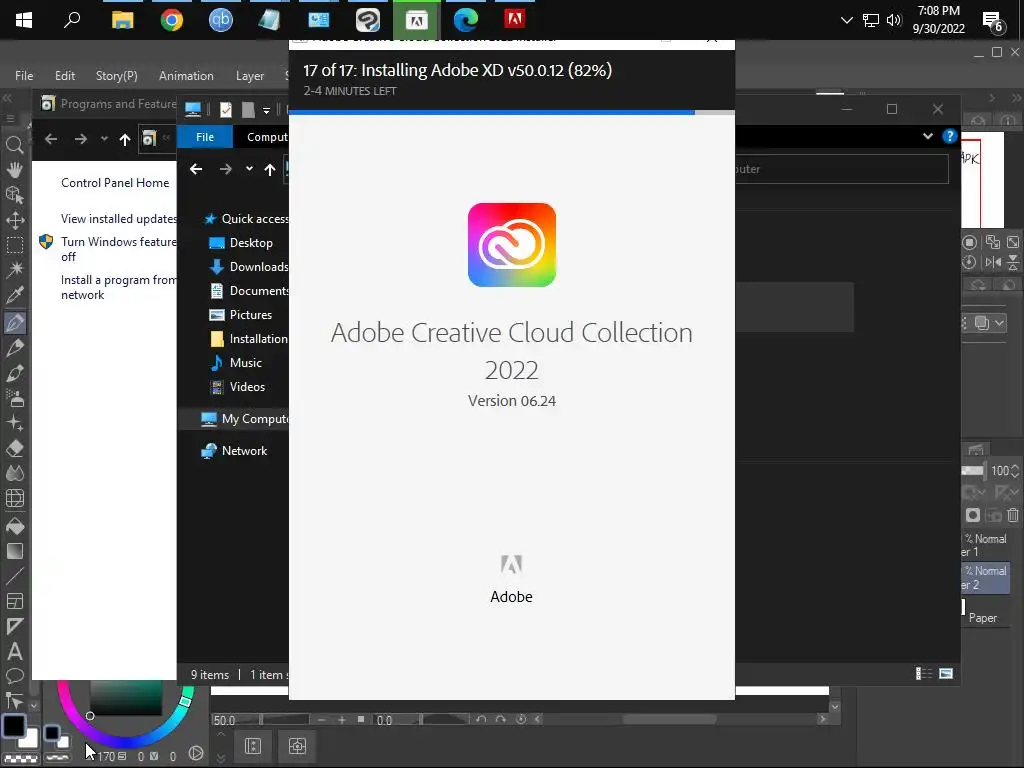
Task: Click Turn Windows features on or off
Action: tap(119, 249)
